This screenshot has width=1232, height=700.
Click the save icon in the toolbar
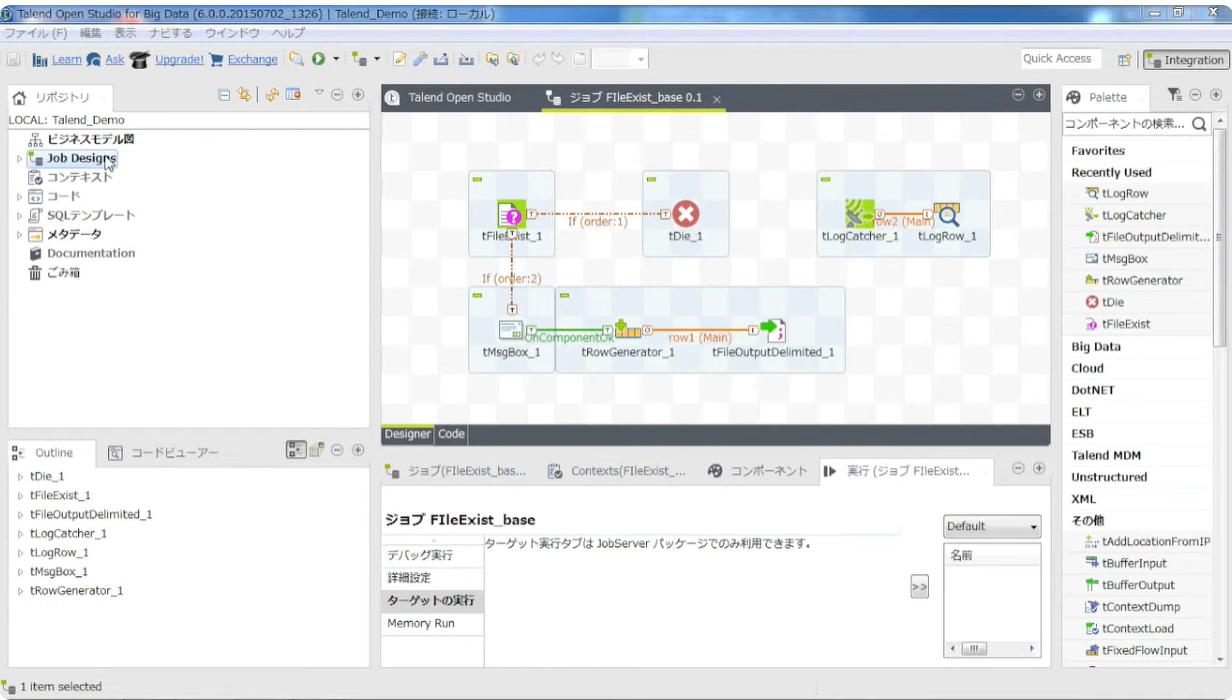point(14,59)
